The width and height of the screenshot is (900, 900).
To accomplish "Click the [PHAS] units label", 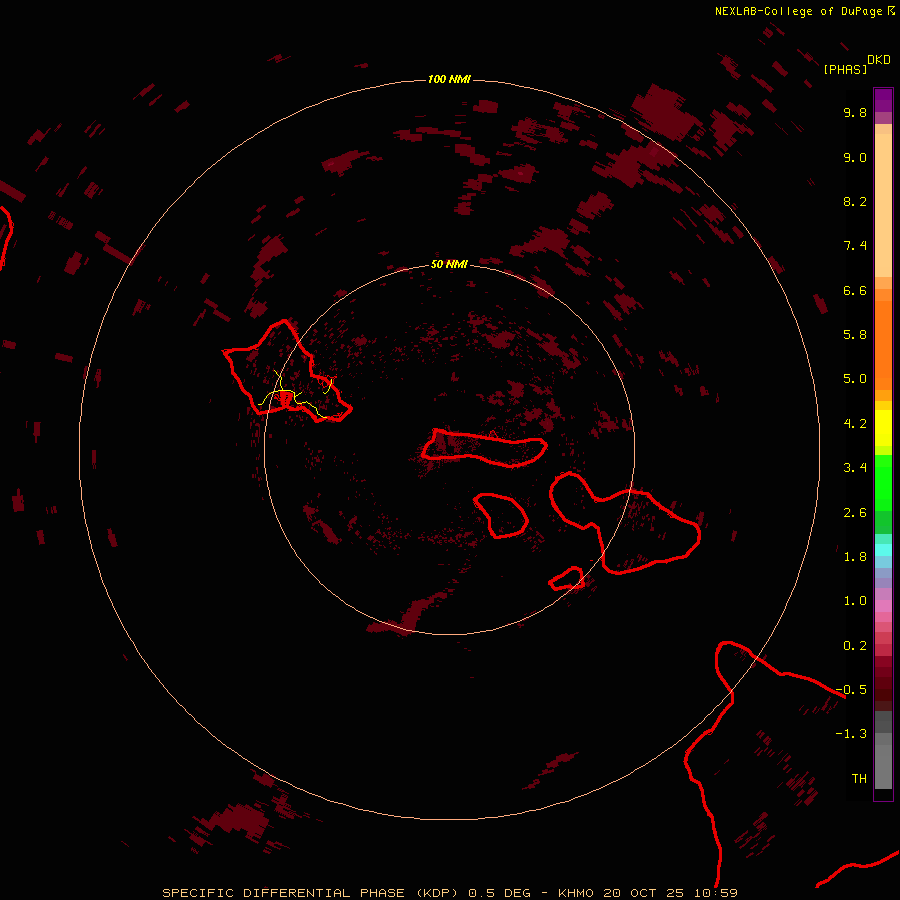I will [x=845, y=69].
